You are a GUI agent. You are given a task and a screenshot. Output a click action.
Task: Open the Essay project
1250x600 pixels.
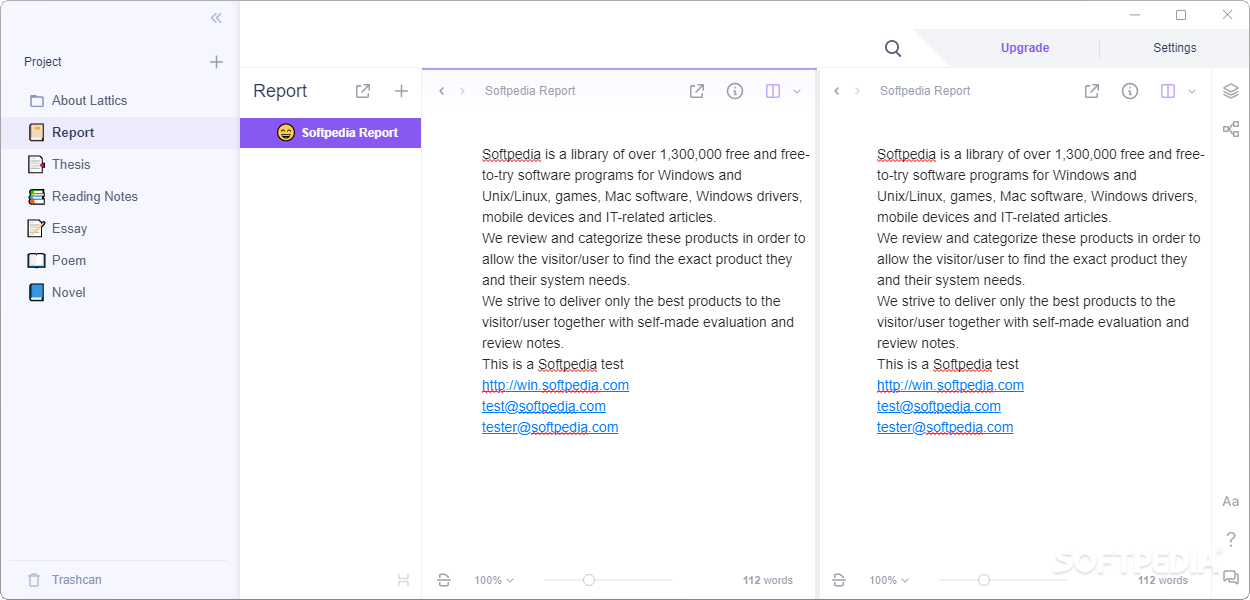[120, 229]
